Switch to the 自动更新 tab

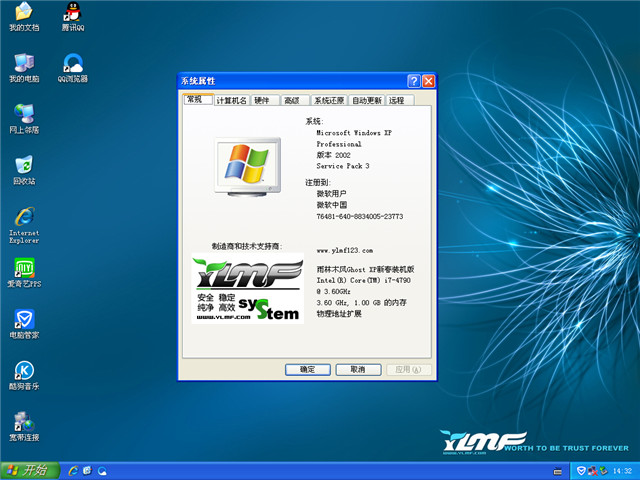pyautogui.click(x=367, y=100)
